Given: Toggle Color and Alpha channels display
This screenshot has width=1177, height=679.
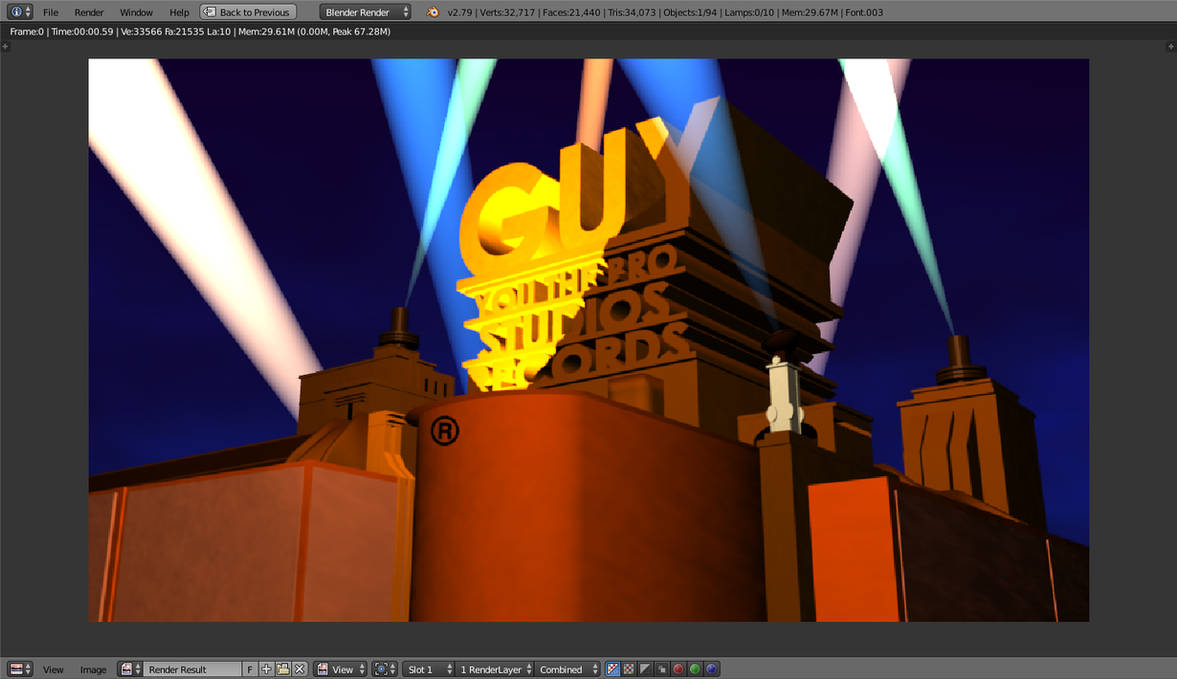Looking at the screenshot, I should click(x=613, y=669).
